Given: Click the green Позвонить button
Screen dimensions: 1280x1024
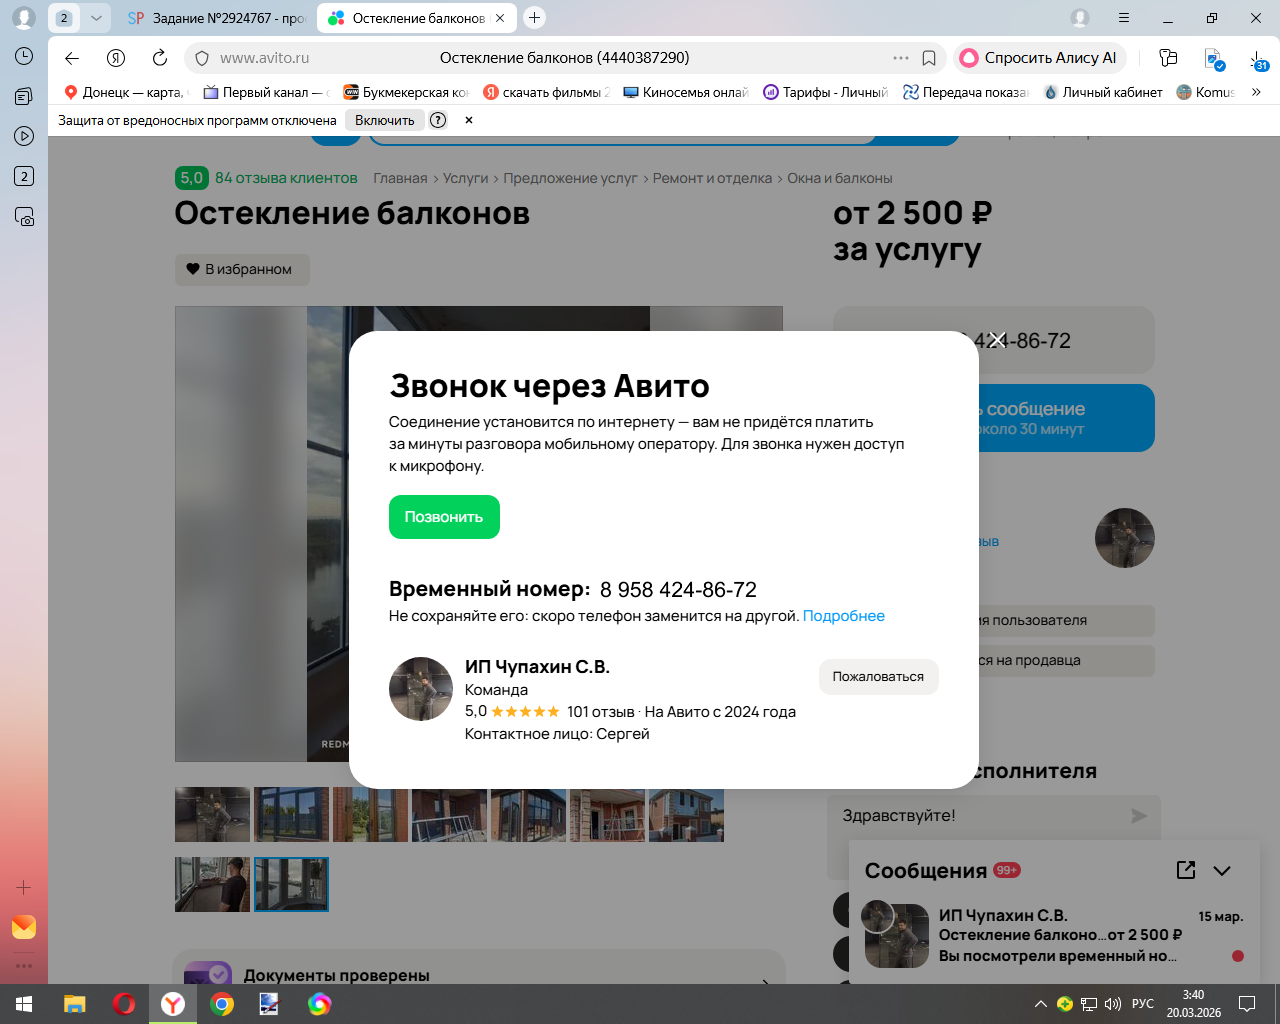Looking at the screenshot, I should coord(444,517).
